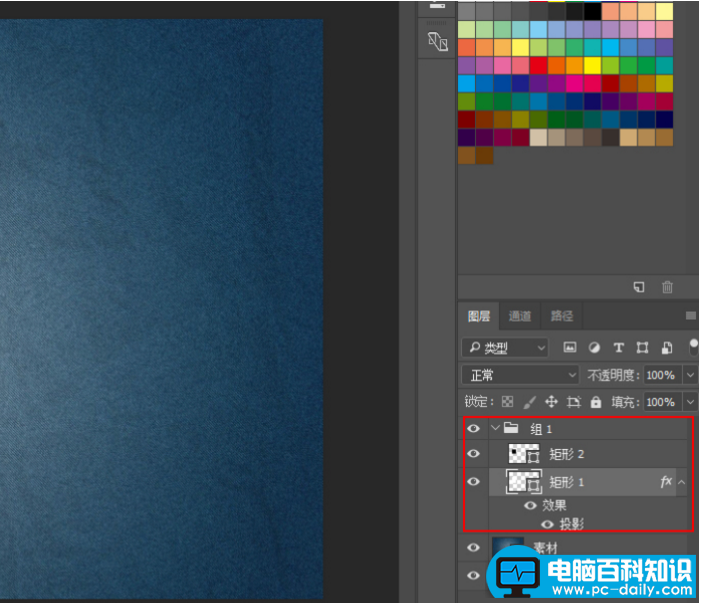Filter layers by smart object icon
701x603 pixels.
[667, 347]
